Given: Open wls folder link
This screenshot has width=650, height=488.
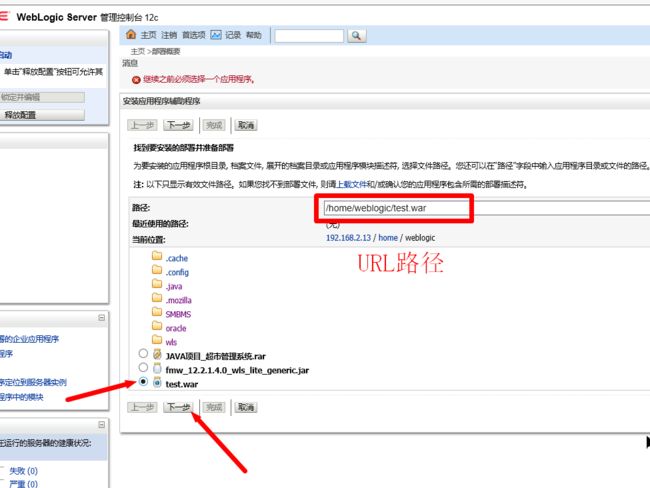Looking at the screenshot, I should [x=171, y=342].
